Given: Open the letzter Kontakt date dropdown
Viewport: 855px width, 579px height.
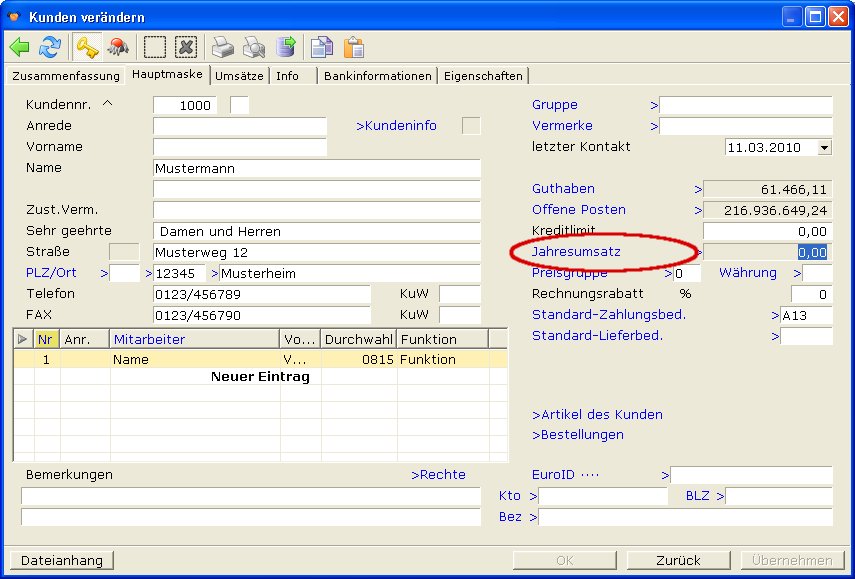Looking at the screenshot, I should 824,147.
